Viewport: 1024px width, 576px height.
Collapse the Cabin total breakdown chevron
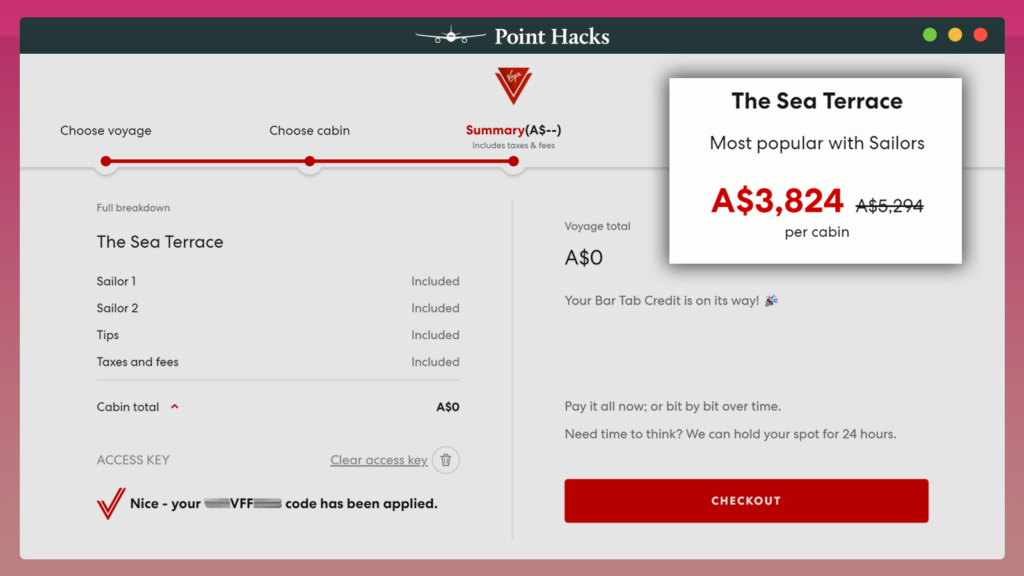(x=174, y=407)
